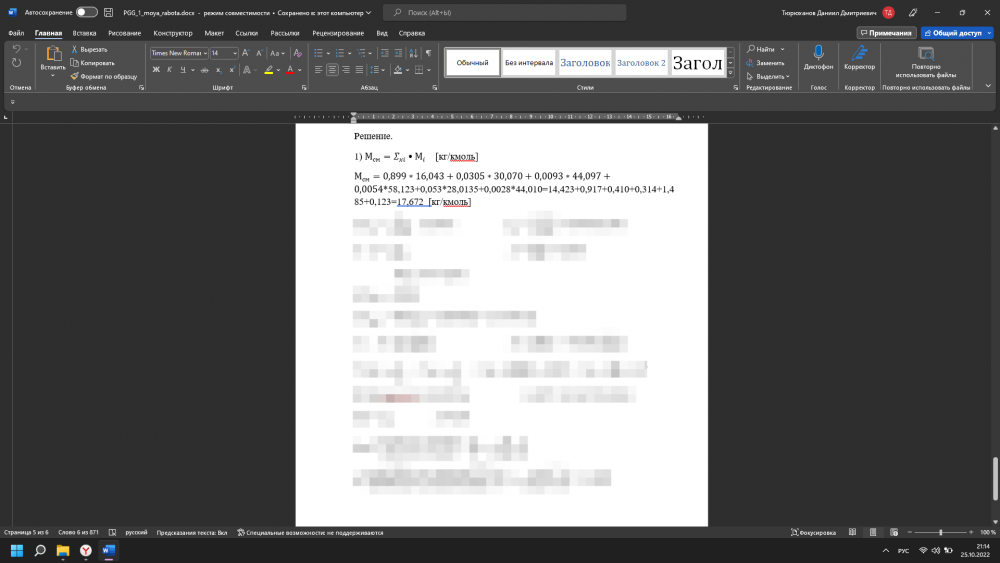1000x563 pixels.
Task: Open the font name dropdown
Action: [x=205, y=53]
